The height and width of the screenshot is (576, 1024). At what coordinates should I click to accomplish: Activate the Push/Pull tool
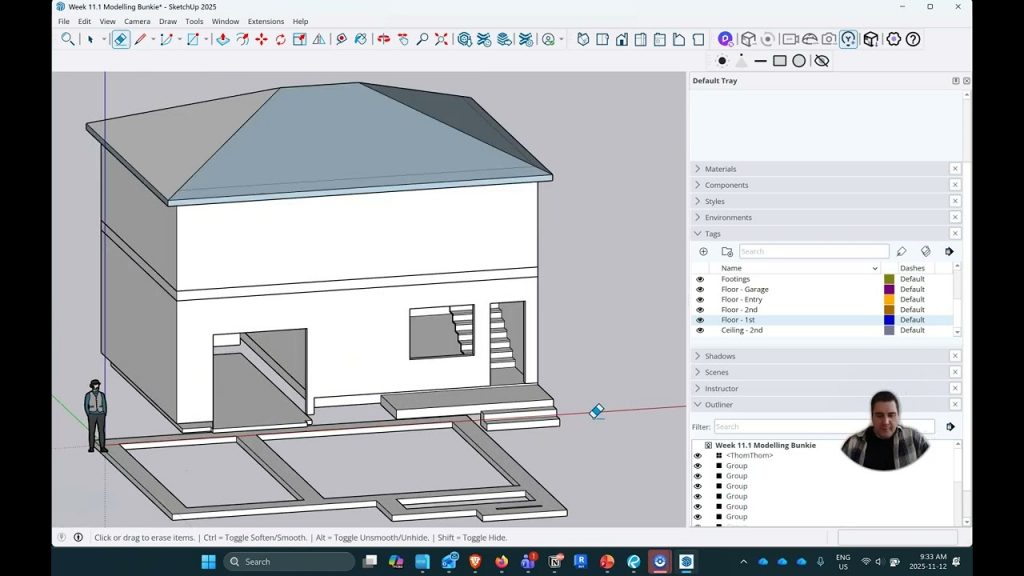[222, 39]
